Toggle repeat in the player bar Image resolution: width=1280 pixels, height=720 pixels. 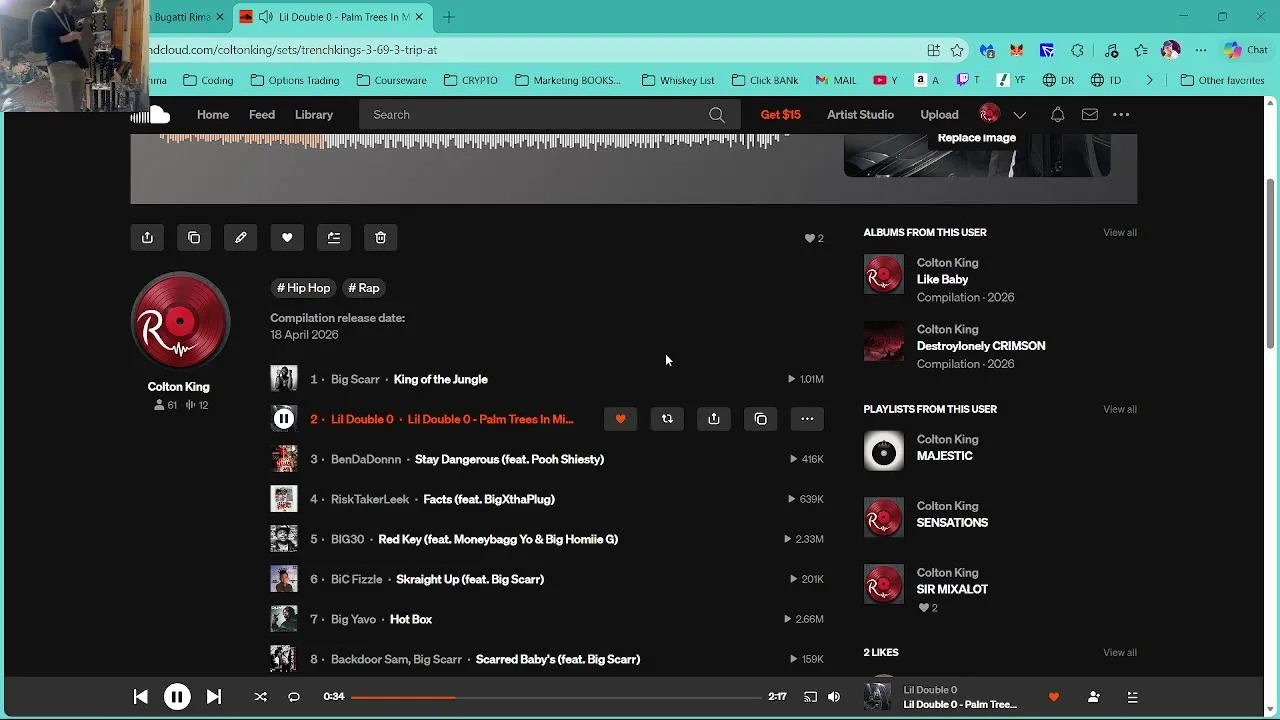294,697
